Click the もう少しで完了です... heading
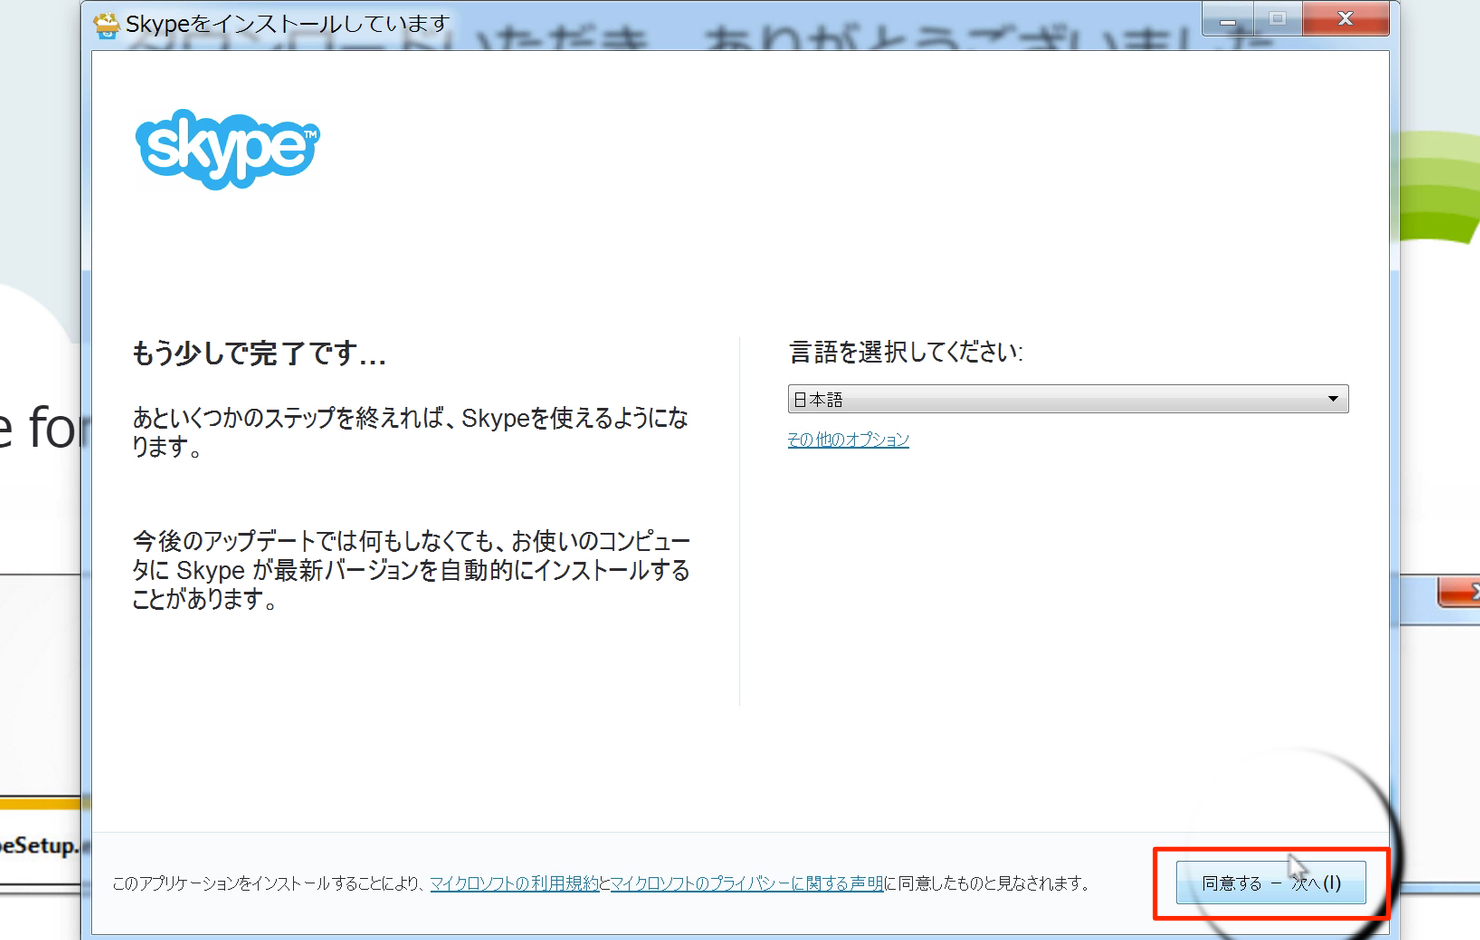The image size is (1480, 940). (259, 353)
